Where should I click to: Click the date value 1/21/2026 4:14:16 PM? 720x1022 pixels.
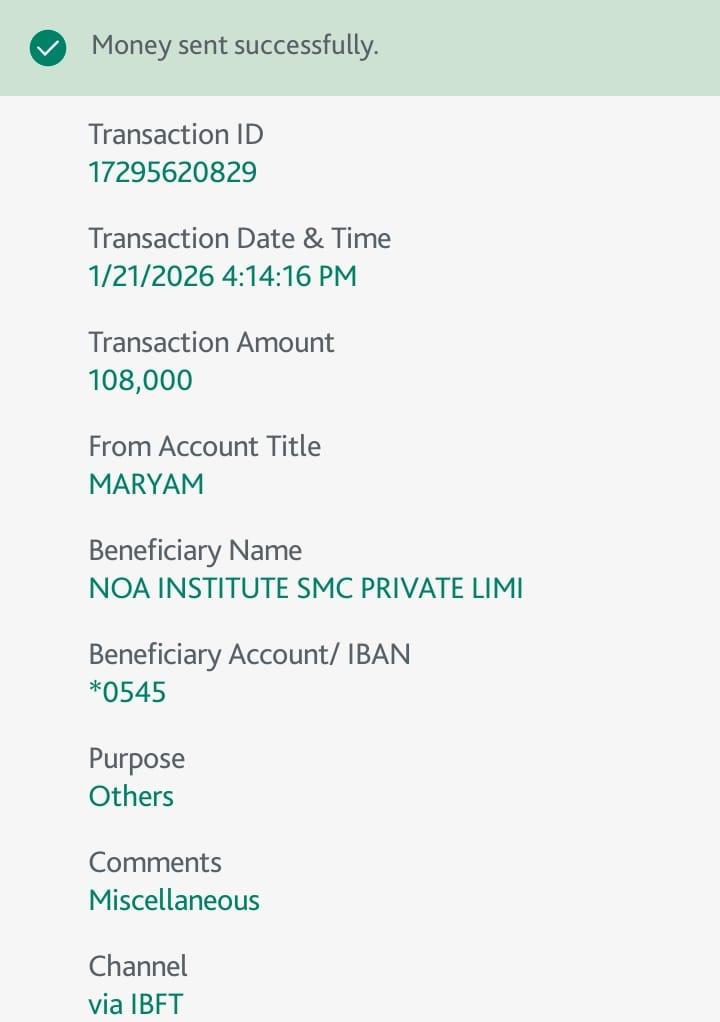[x=223, y=277]
